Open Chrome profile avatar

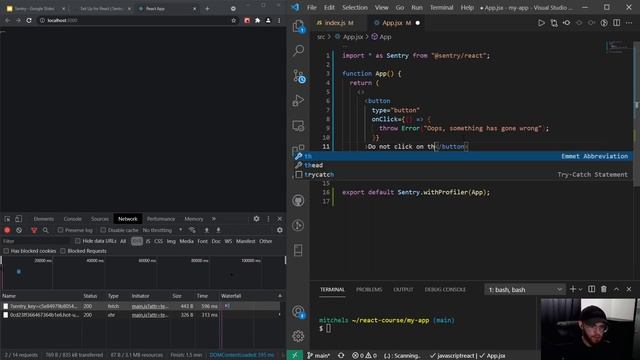coord(268,20)
